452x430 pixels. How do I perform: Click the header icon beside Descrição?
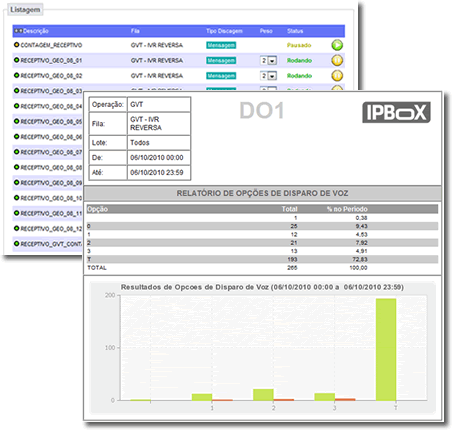tap(18, 31)
